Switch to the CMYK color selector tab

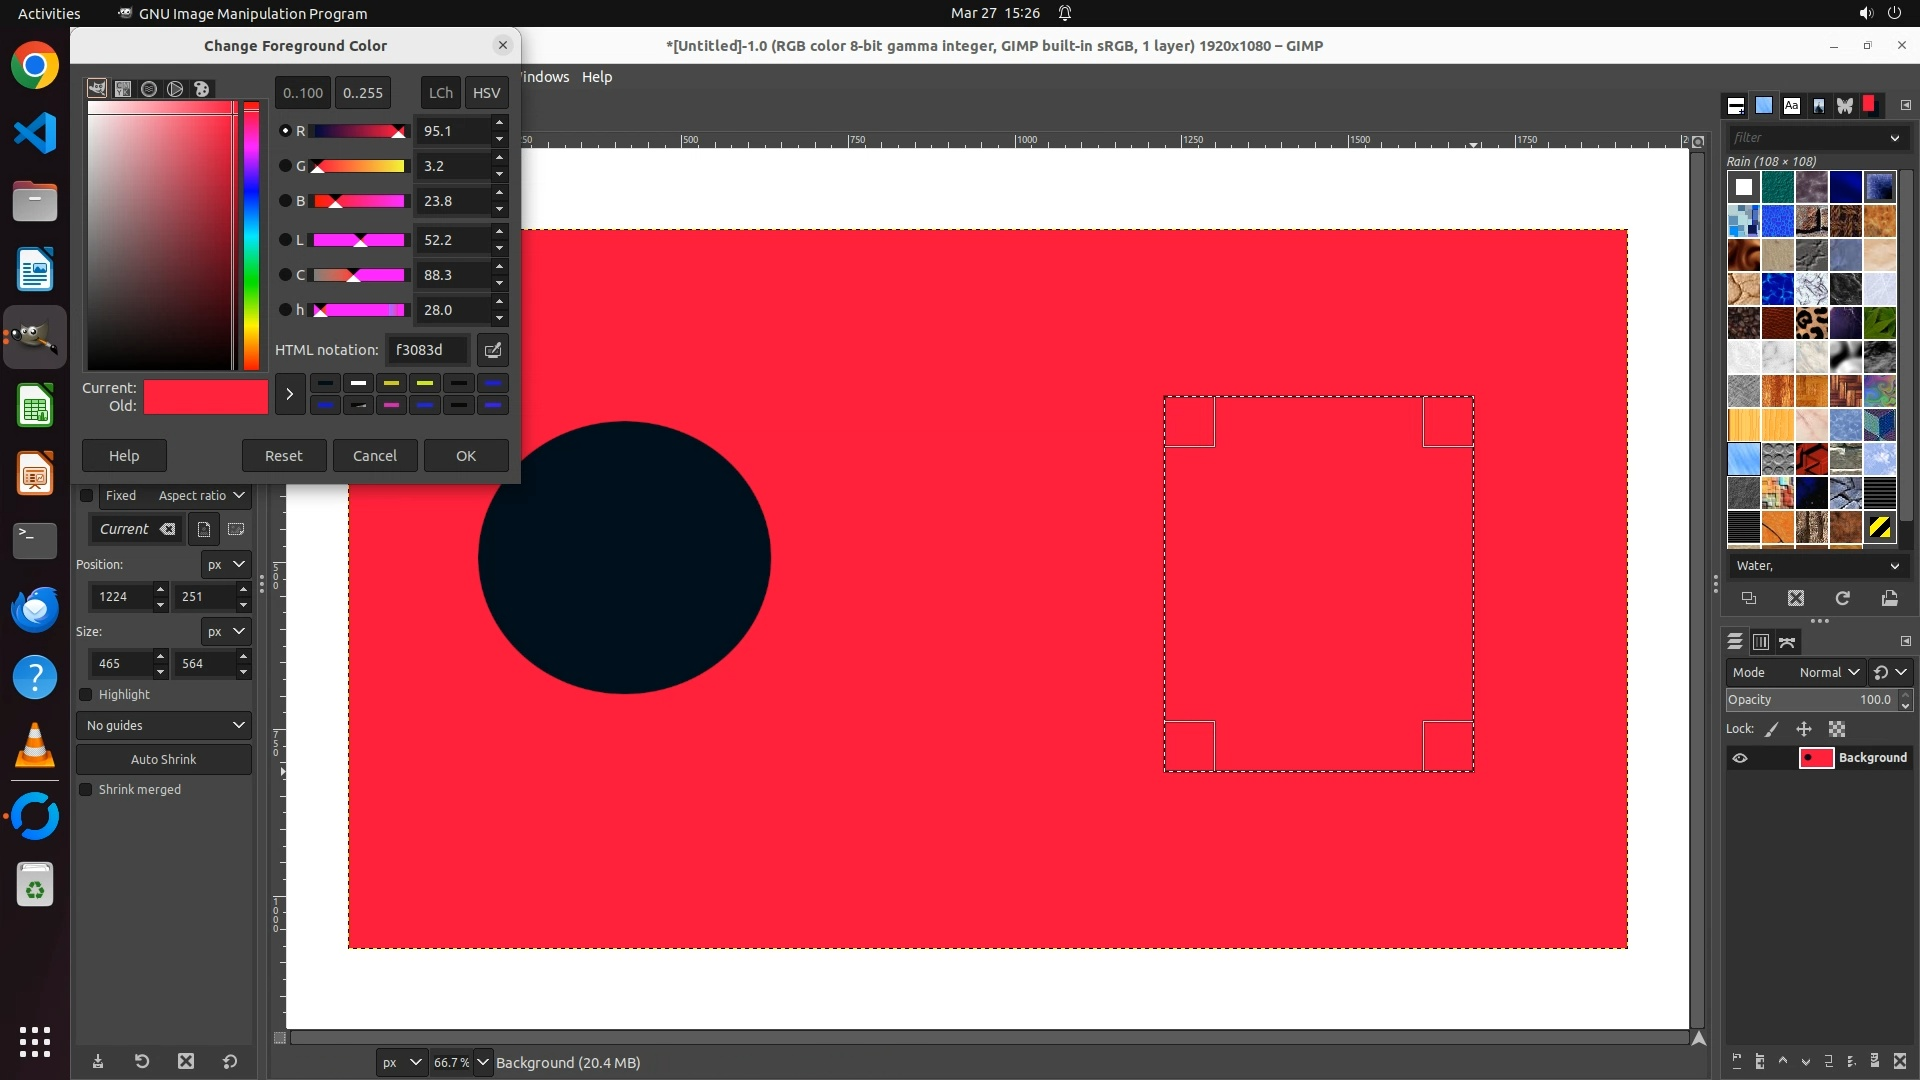click(x=123, y=89)
